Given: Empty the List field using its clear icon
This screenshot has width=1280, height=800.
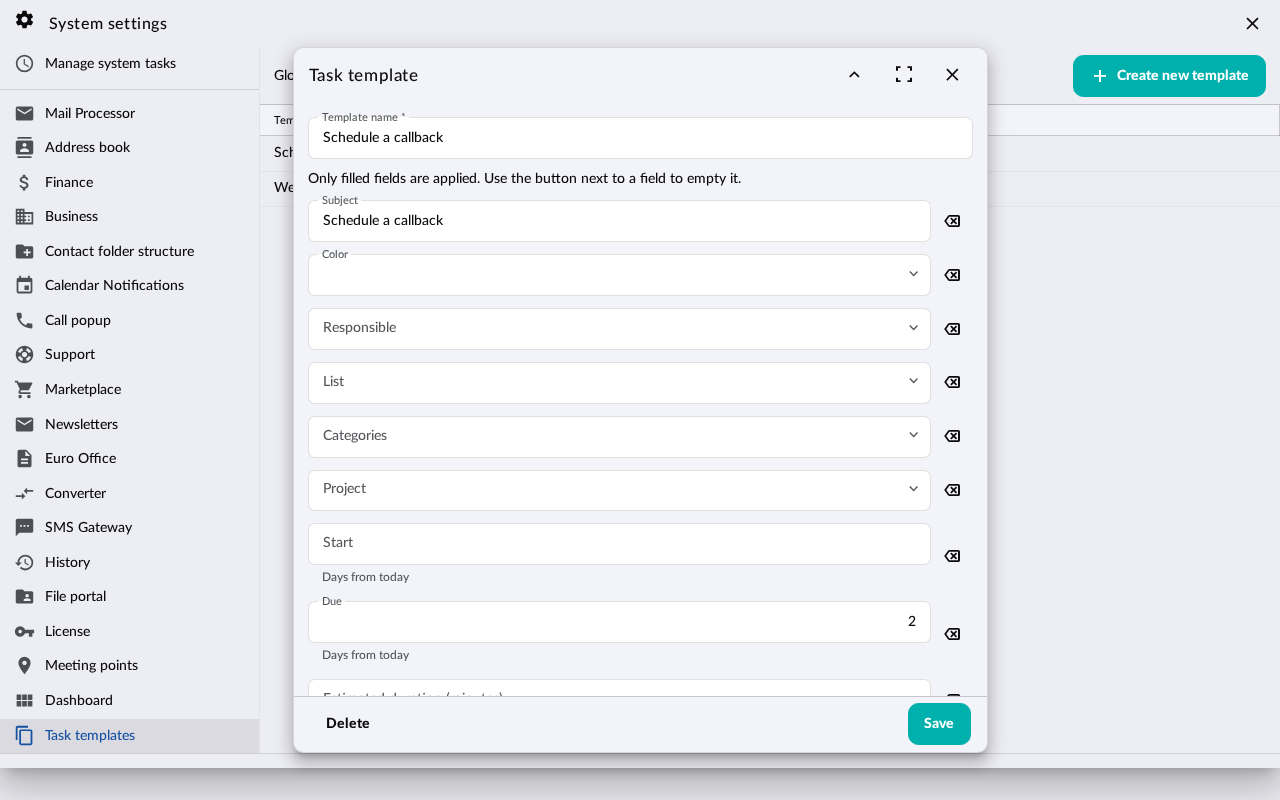Looking at the screenshot, I should click(952, 382).
